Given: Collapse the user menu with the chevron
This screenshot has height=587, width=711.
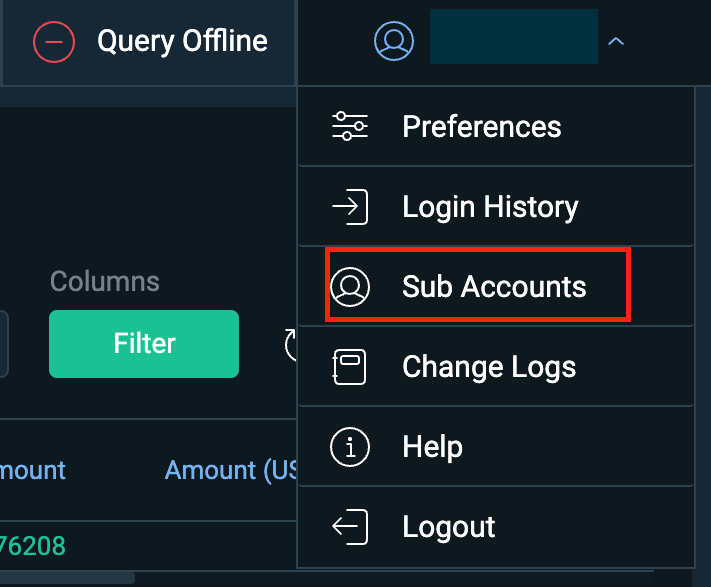Looking at the screenshot, I should (615, 42).
